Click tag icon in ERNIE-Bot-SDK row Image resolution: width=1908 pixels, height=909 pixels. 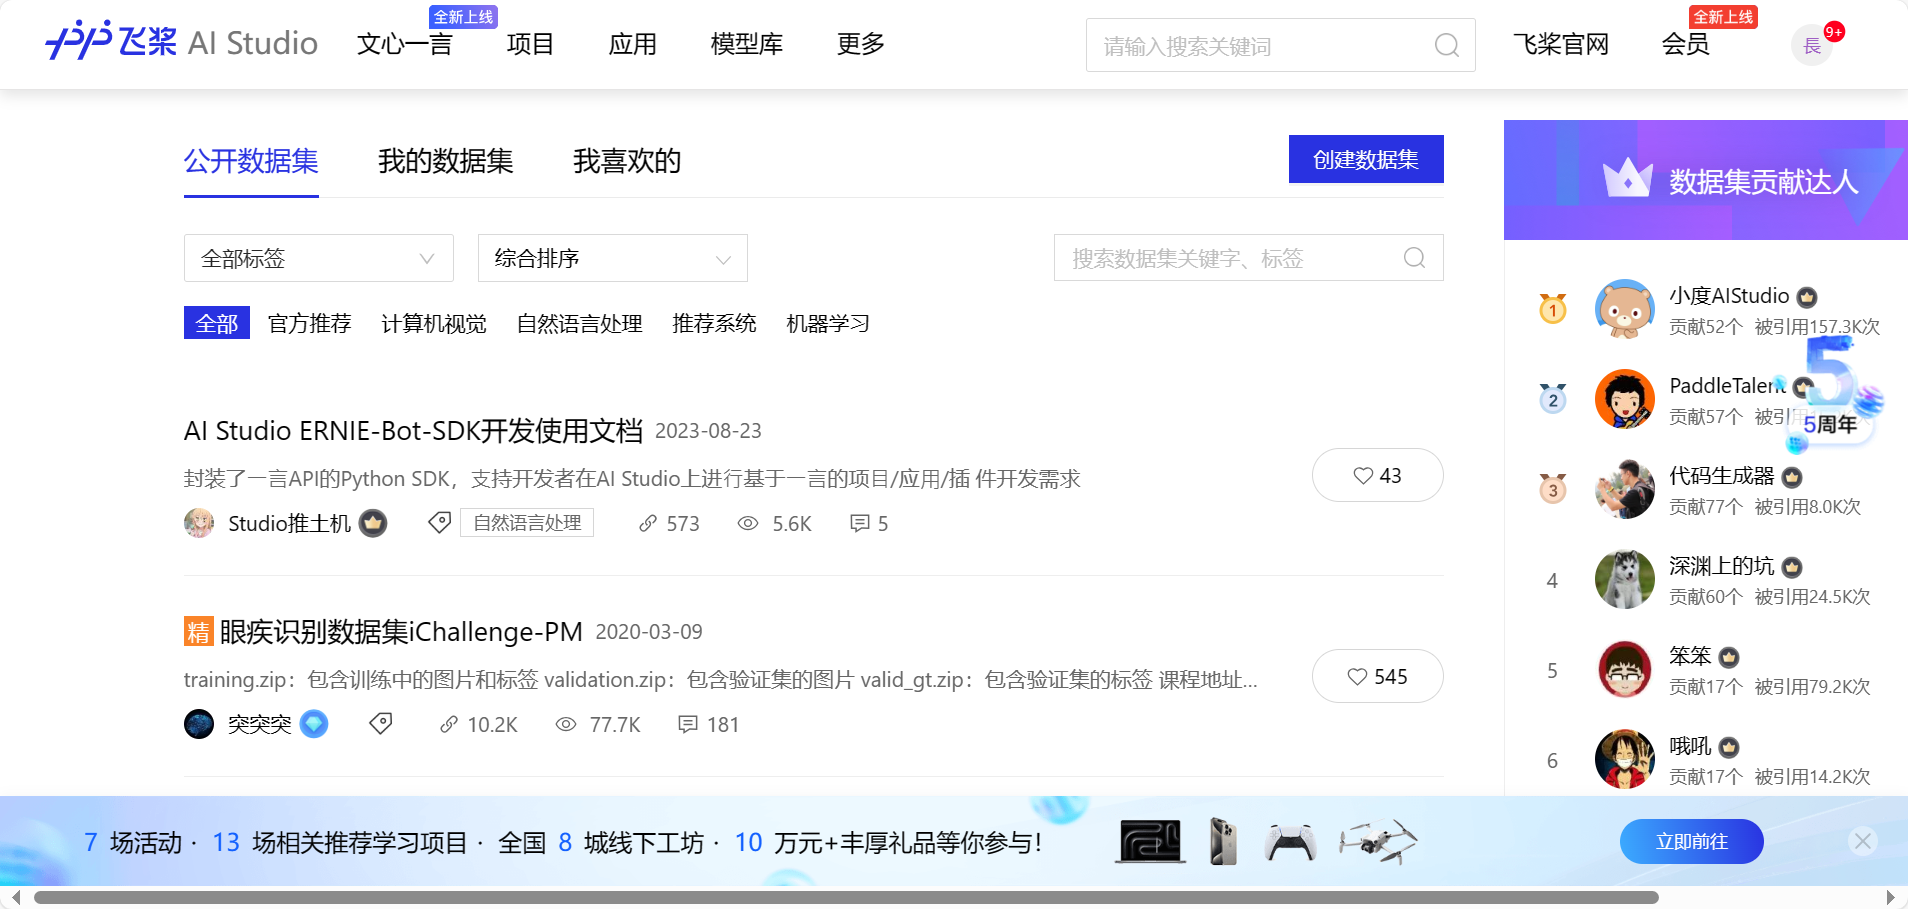click(x=439, y=523)
